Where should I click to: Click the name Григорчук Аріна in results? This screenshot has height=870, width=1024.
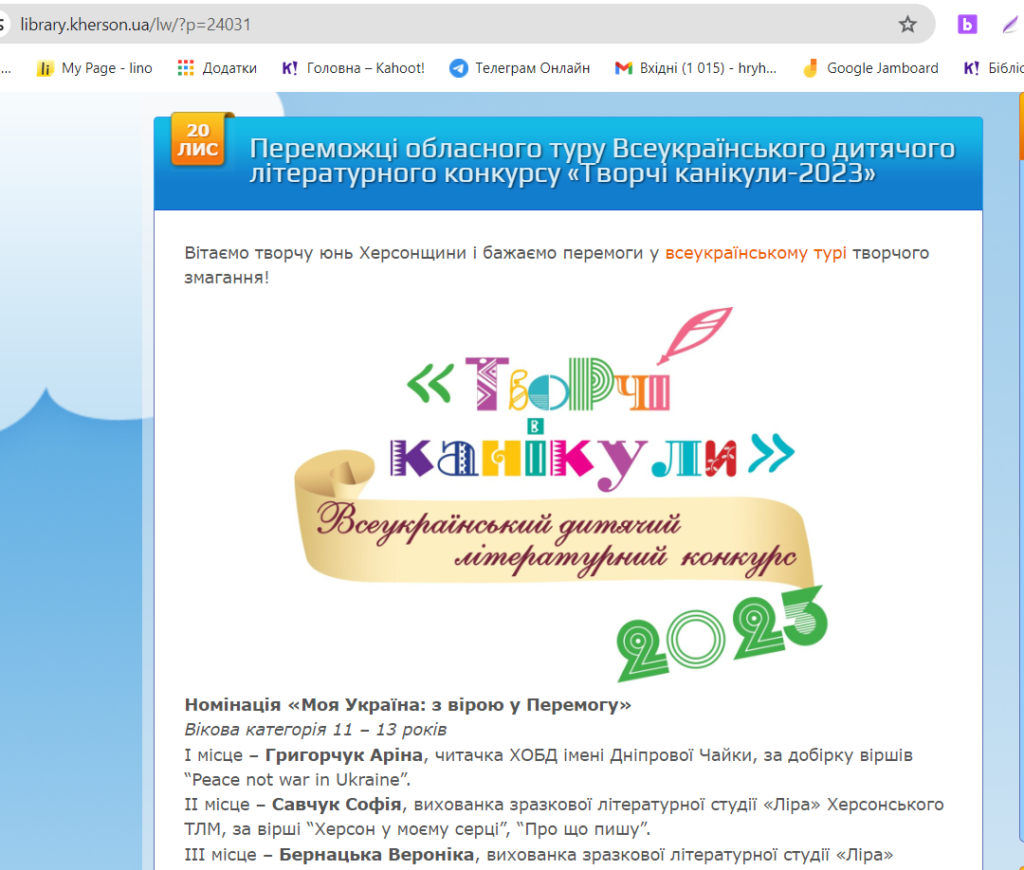(344, 755)
